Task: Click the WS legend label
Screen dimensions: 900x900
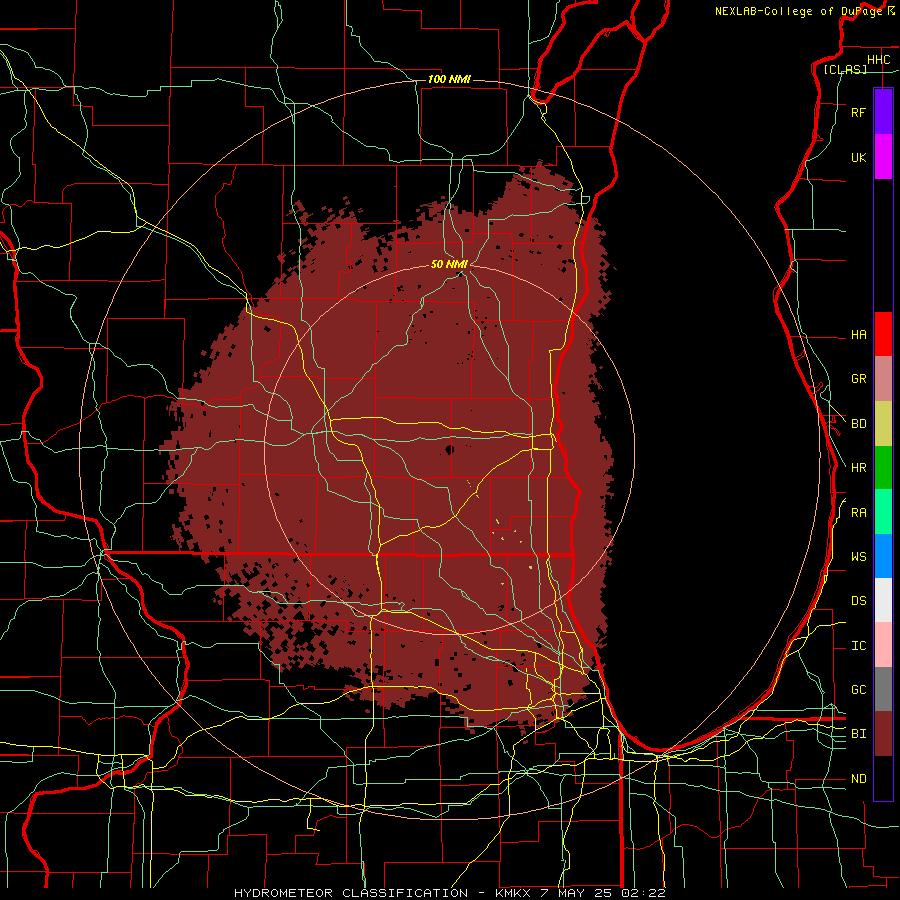Action: (858, 557)
